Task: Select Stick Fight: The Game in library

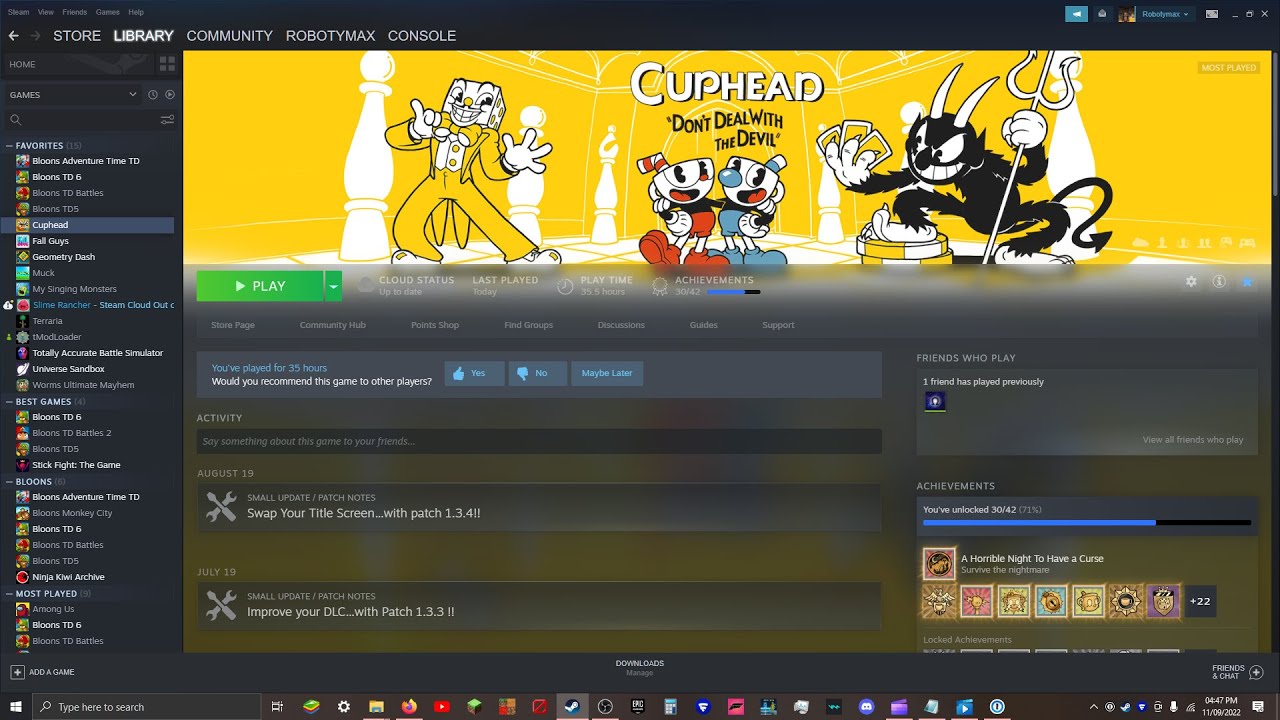Action: coord(76,465)
